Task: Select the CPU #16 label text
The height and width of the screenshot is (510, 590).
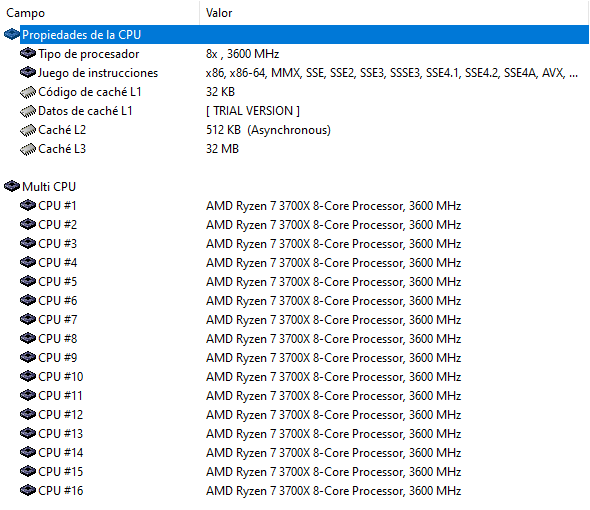Action: point(60,490)
